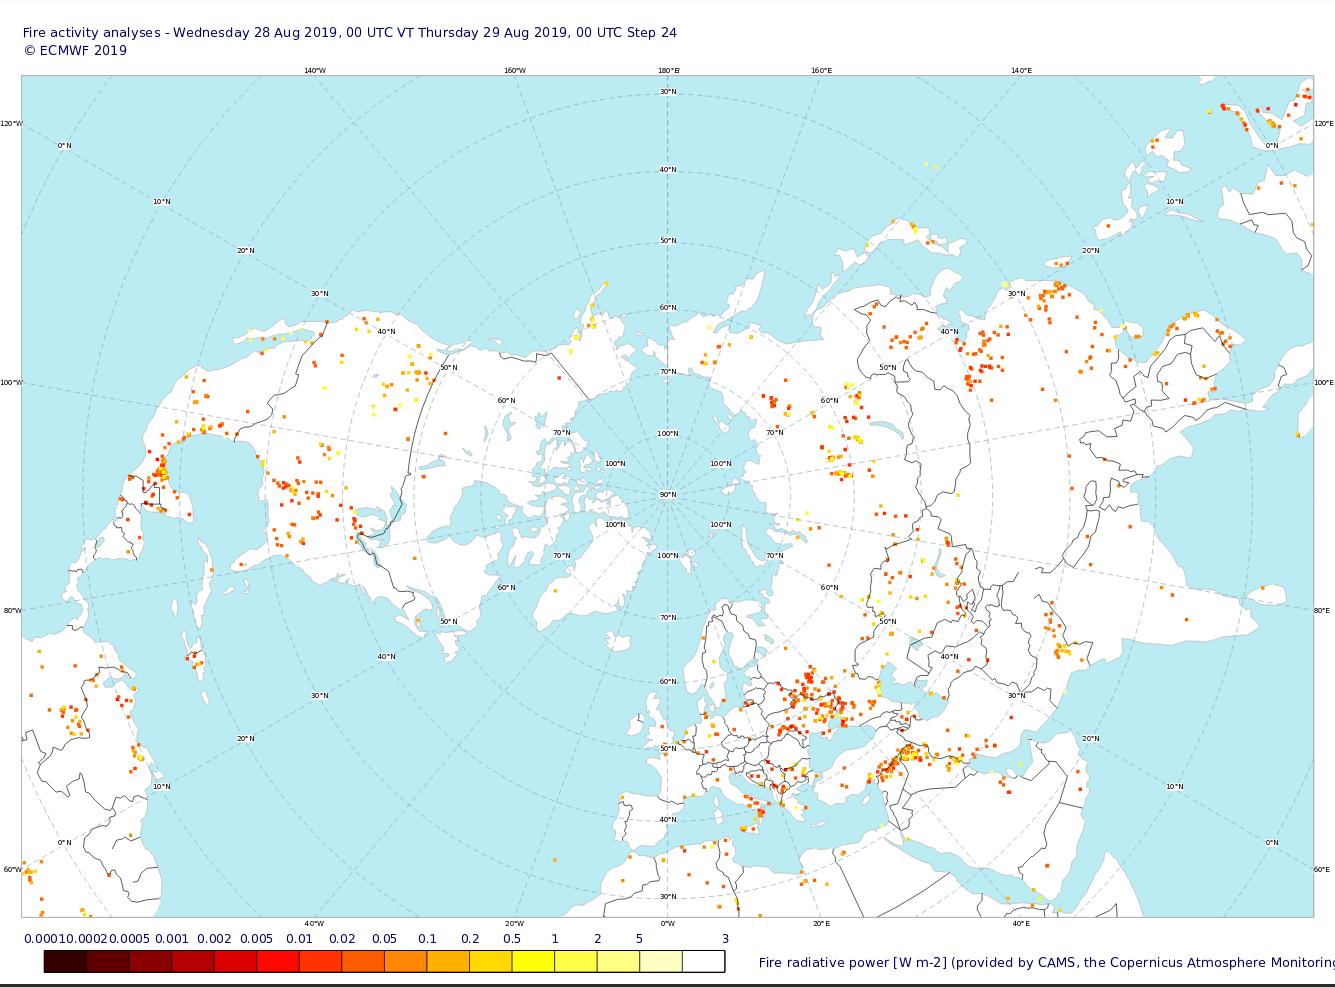1335x987 pixels.
Task: Click the legend swatch between 0.0002 and 0.0005
Action: pos(107,962)
